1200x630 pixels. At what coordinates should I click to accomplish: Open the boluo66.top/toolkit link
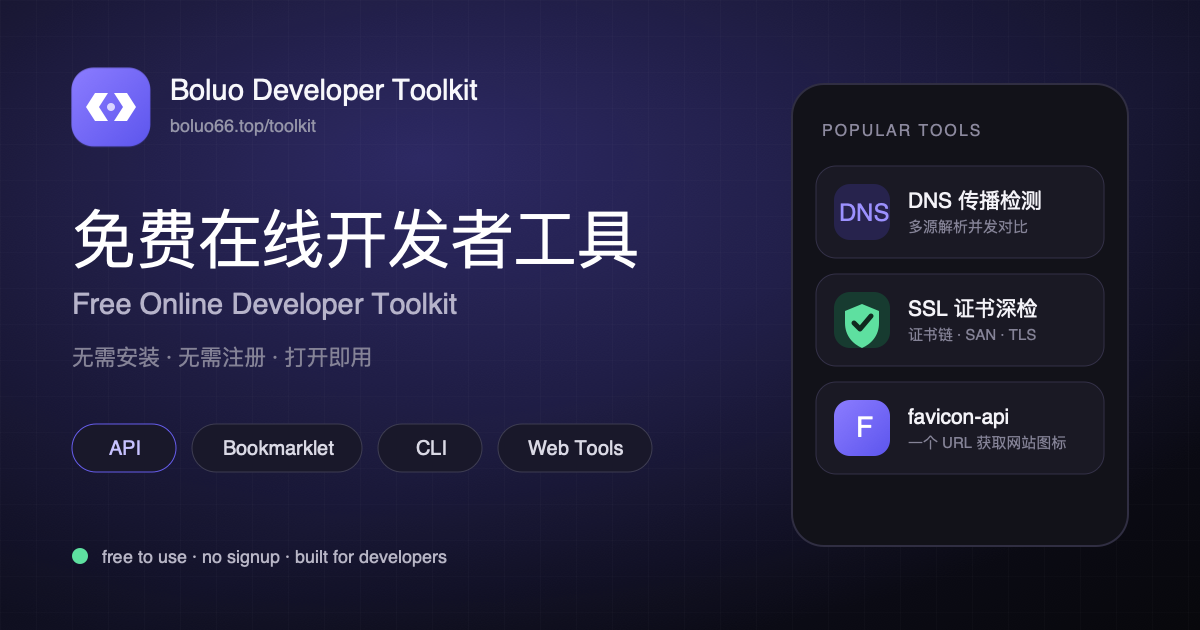coord(243,126)
